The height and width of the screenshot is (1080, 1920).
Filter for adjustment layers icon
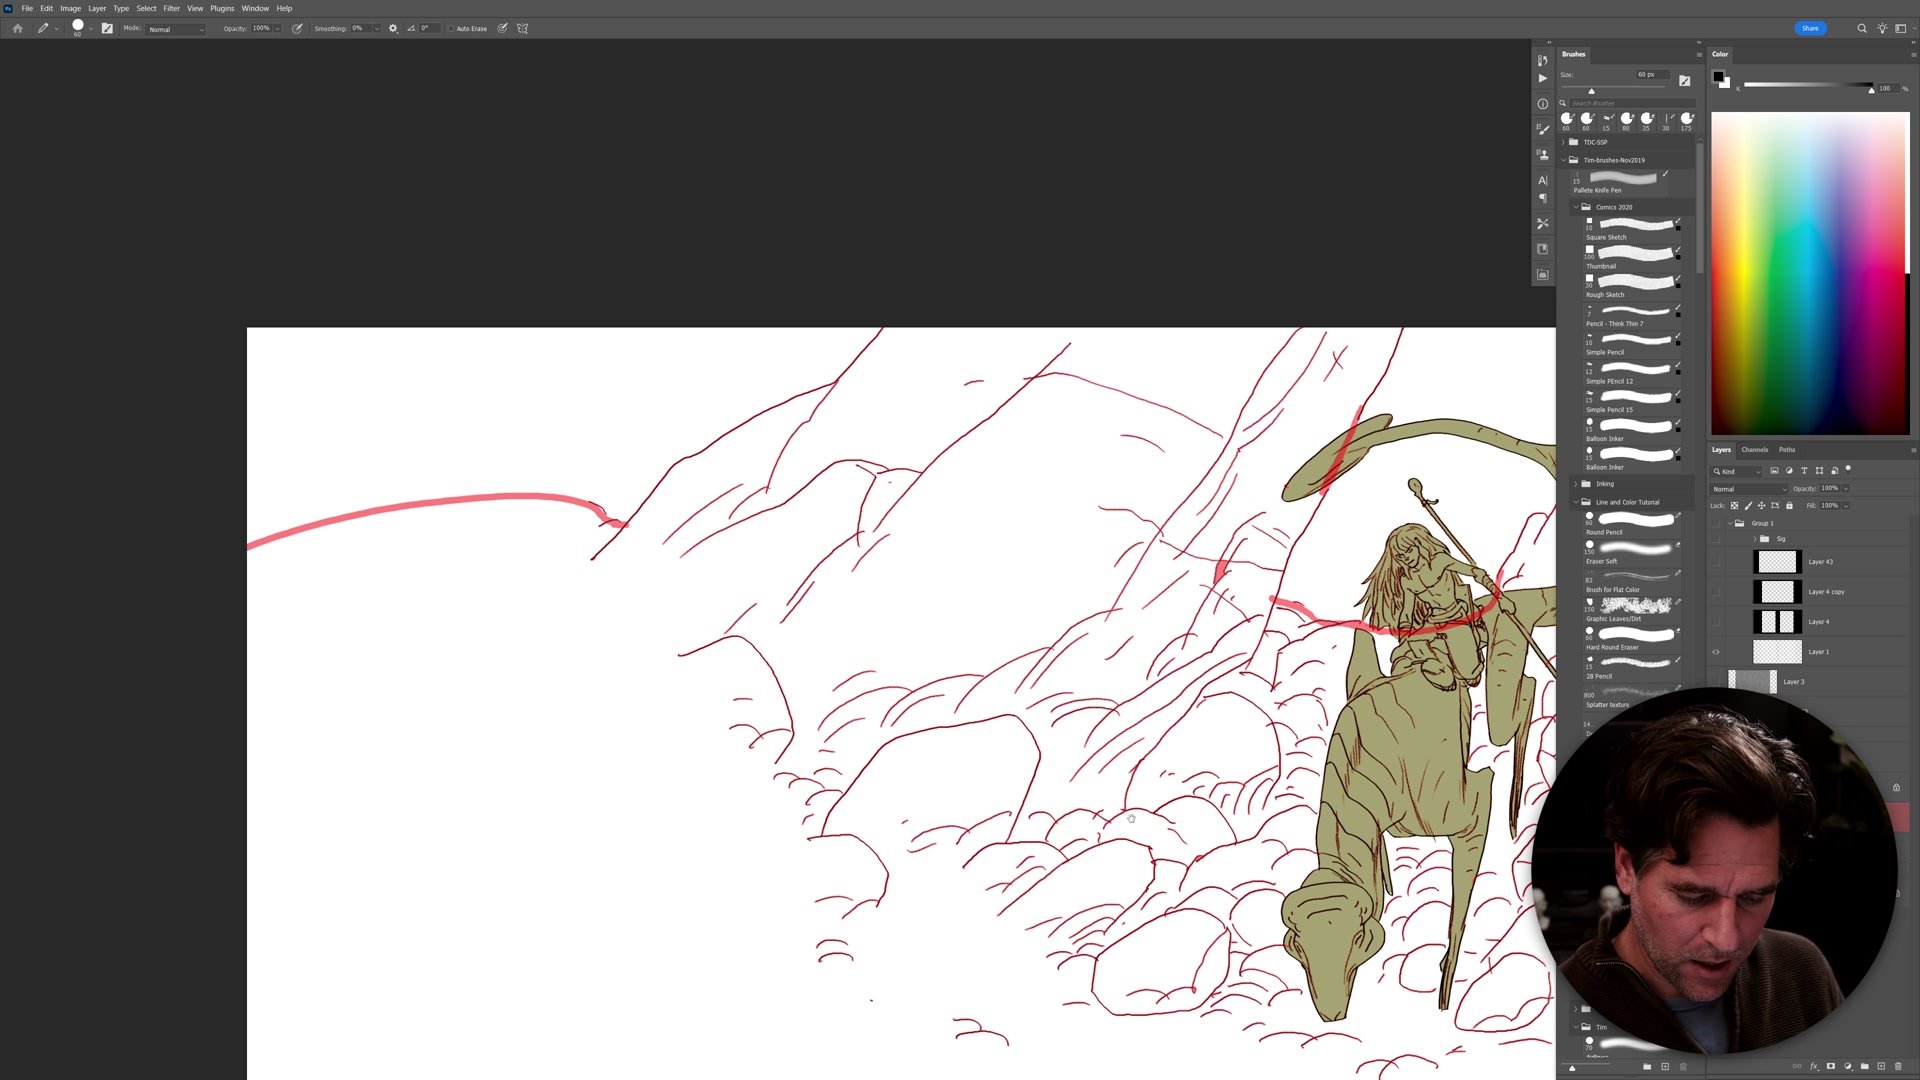pyautogui.click(x=1789, y=471)
